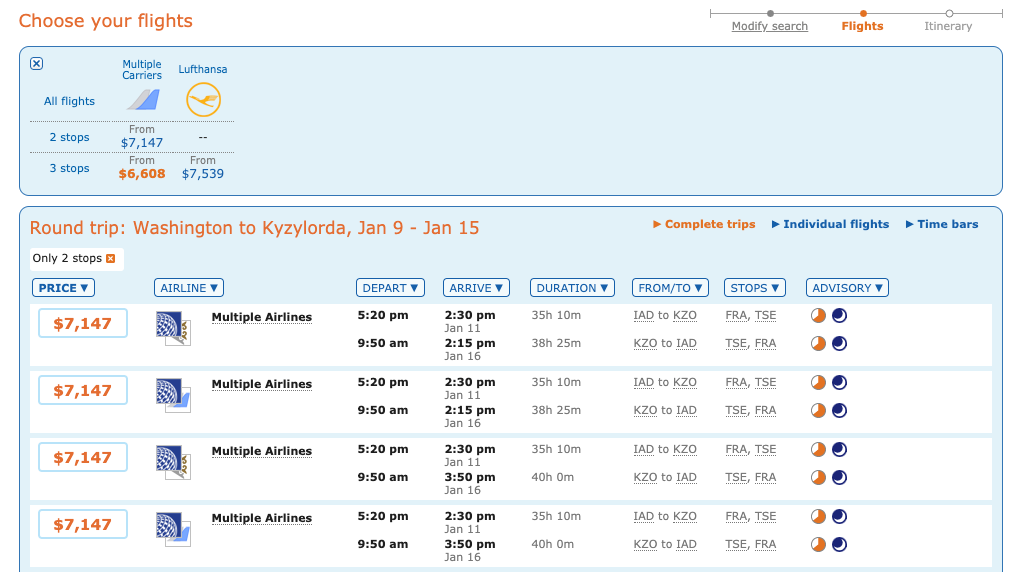Open the ADVISORY sort dropdown
Image resolution: width=1012 pixels, height=572 pixels.
(847, 288)
